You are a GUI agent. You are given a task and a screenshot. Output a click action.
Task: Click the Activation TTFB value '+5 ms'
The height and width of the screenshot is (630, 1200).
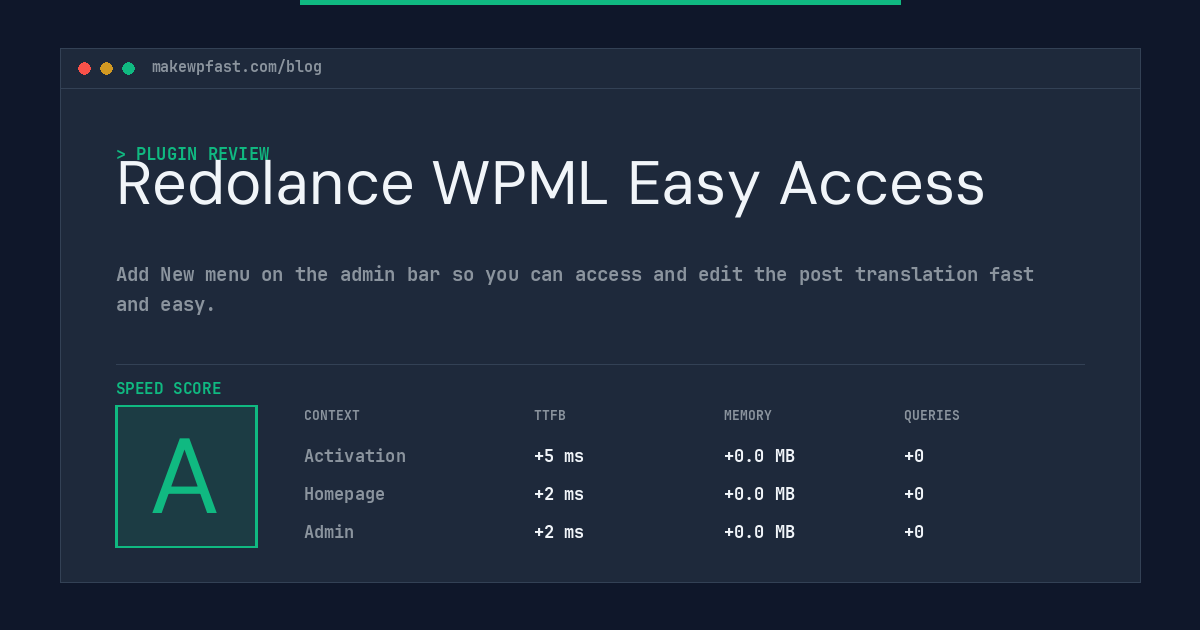pyautogui.click(x=559, y=456)
